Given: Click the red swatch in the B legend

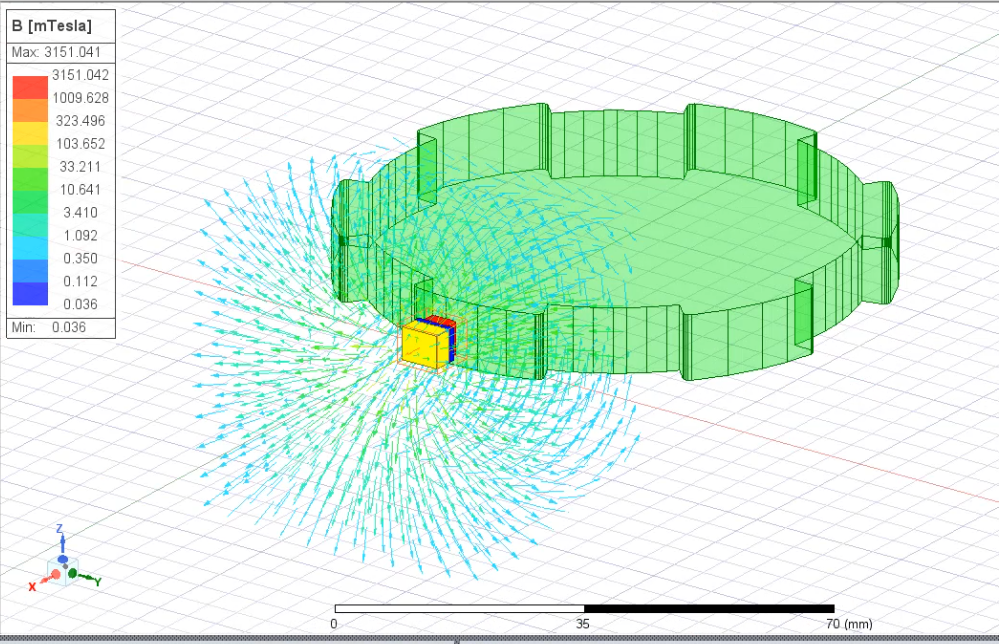Looking at the screenshot, I should coord(30,87).
